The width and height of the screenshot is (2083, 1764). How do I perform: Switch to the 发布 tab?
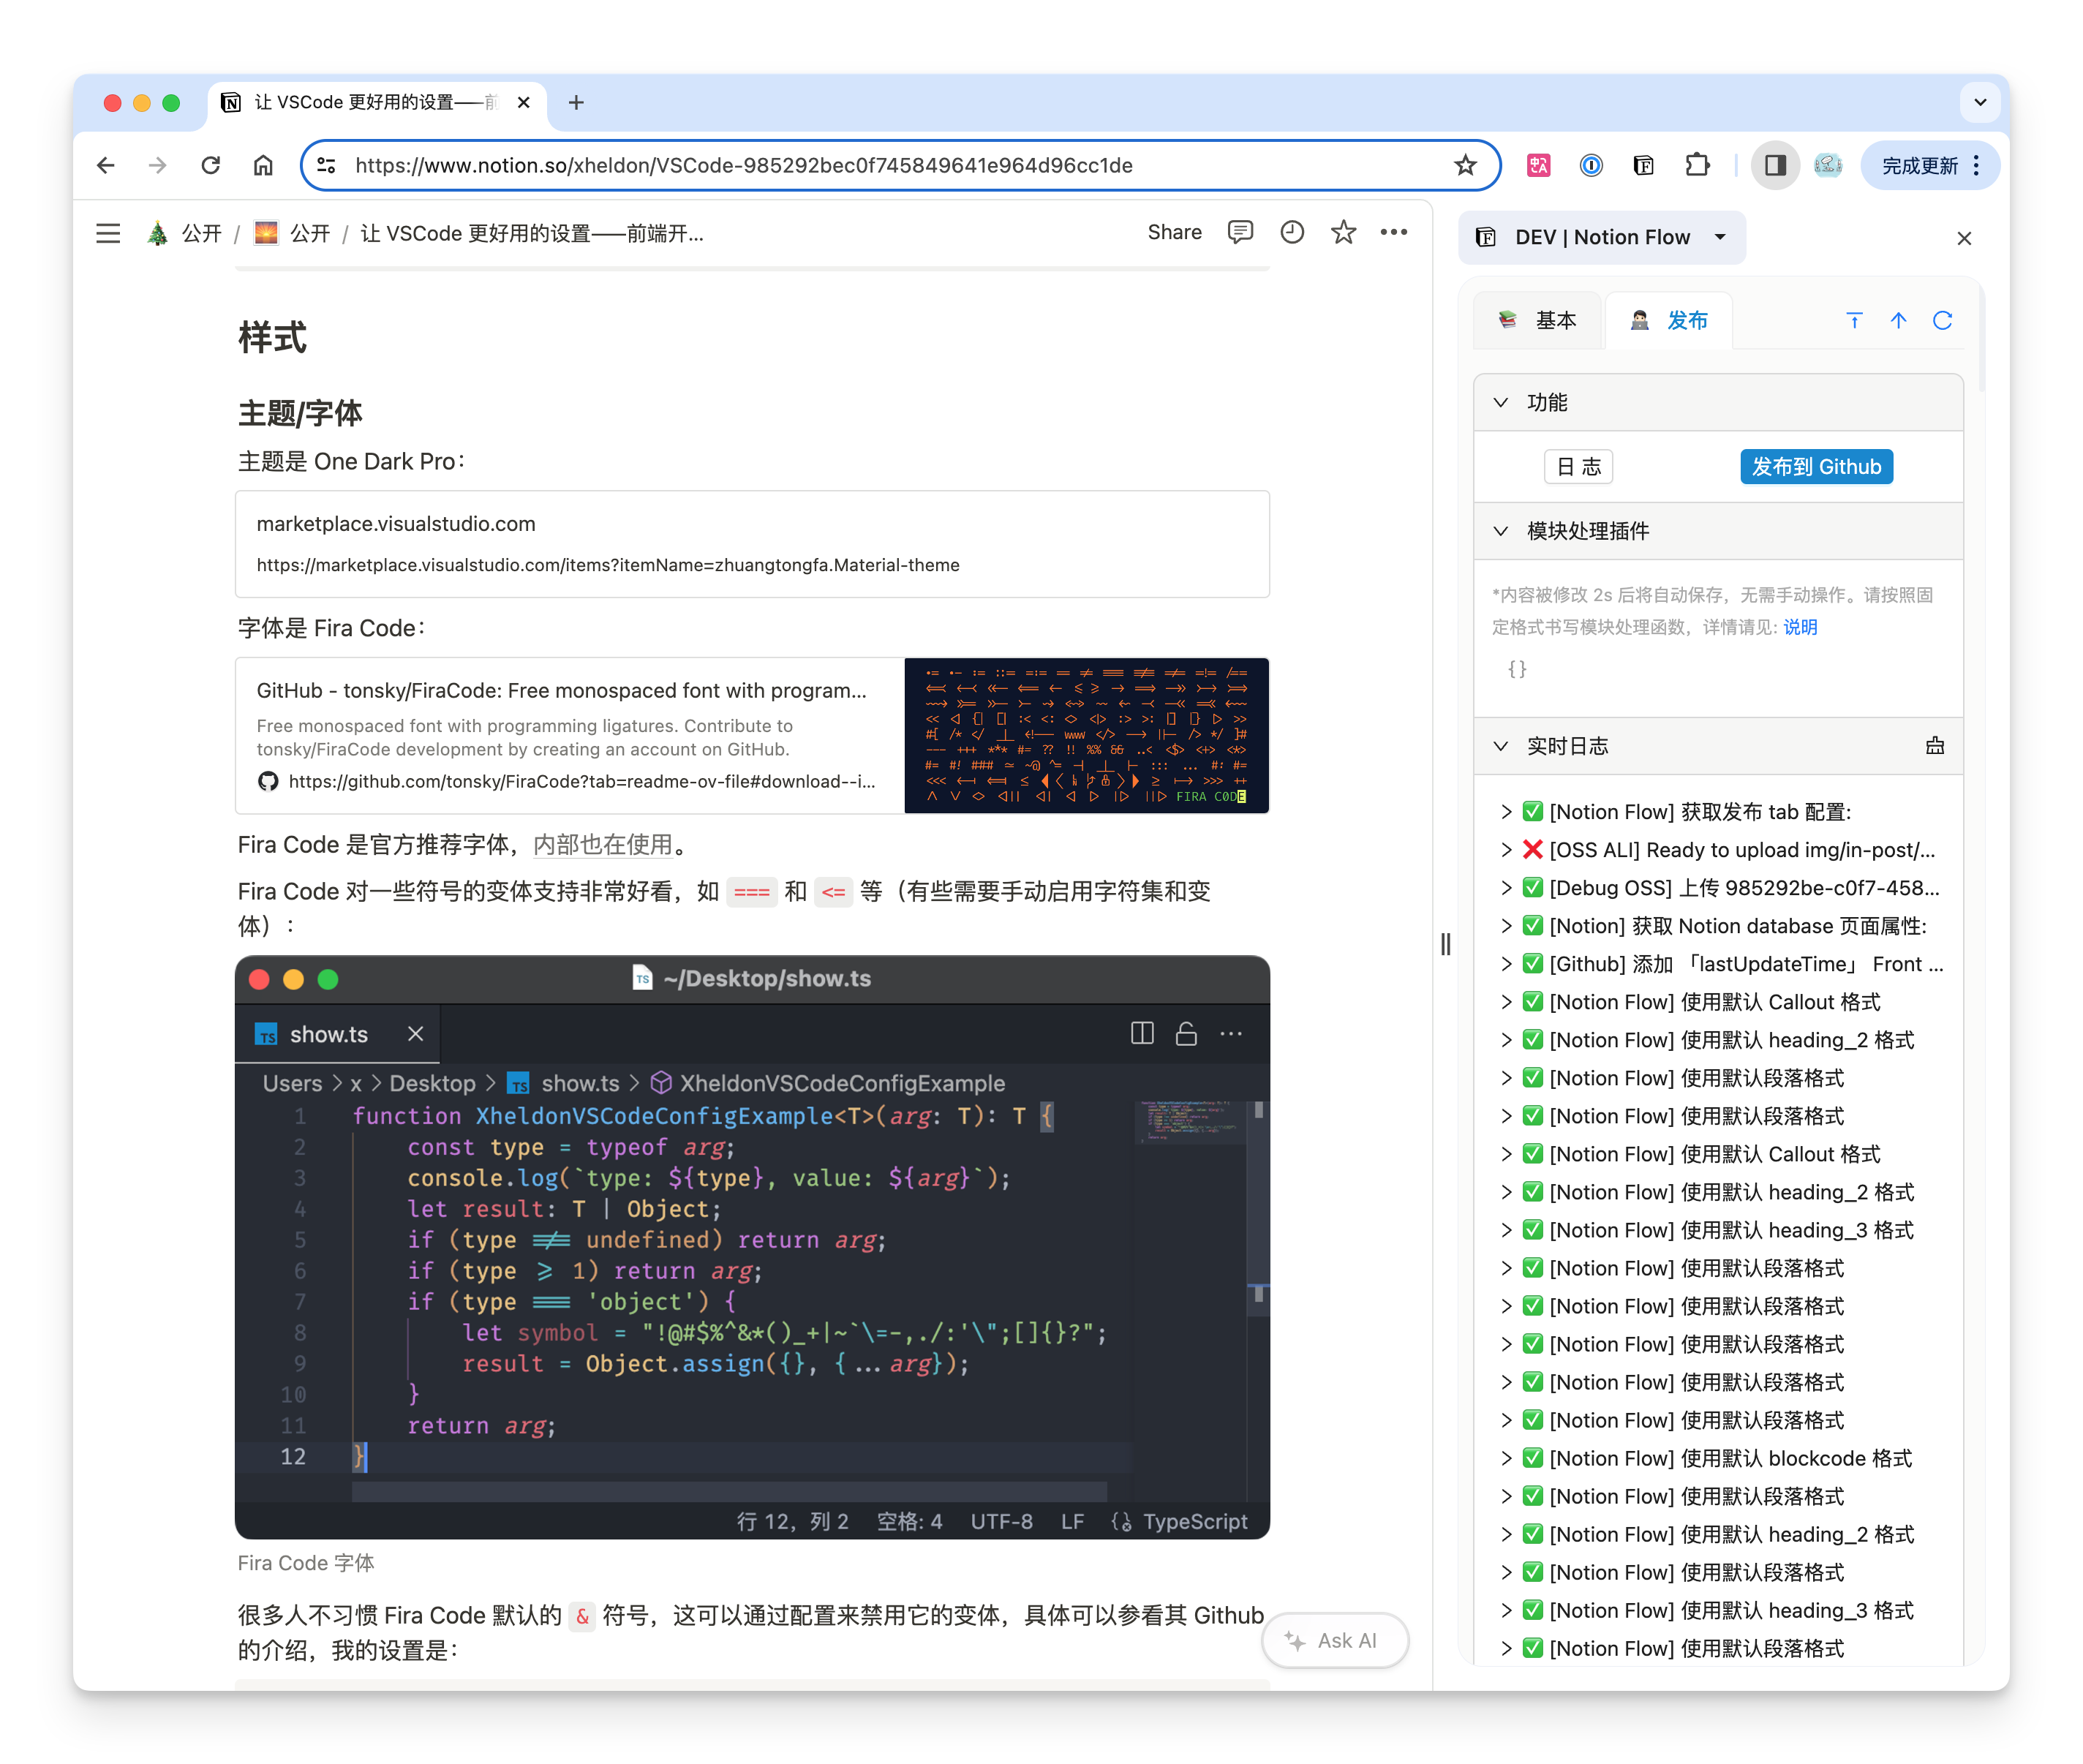point(1669,320)
